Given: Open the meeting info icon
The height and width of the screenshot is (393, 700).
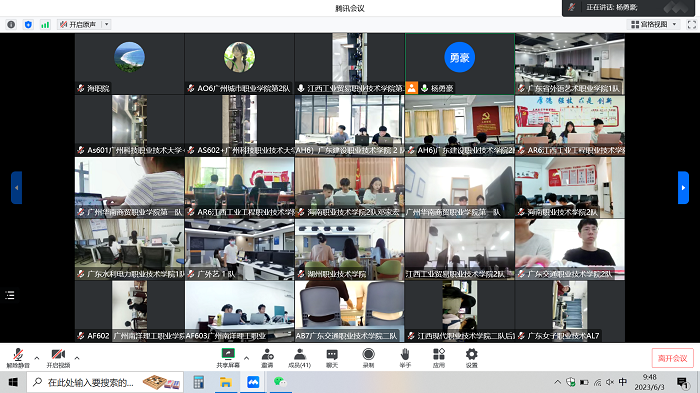Looking at the screenshot, I should pyautogui.click(x=11, y=25).
